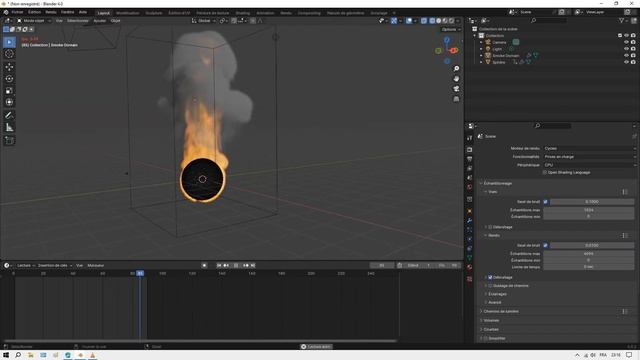Adjust render max samples value field
This screenshot has width=640, height=360.
pos(589,253)
